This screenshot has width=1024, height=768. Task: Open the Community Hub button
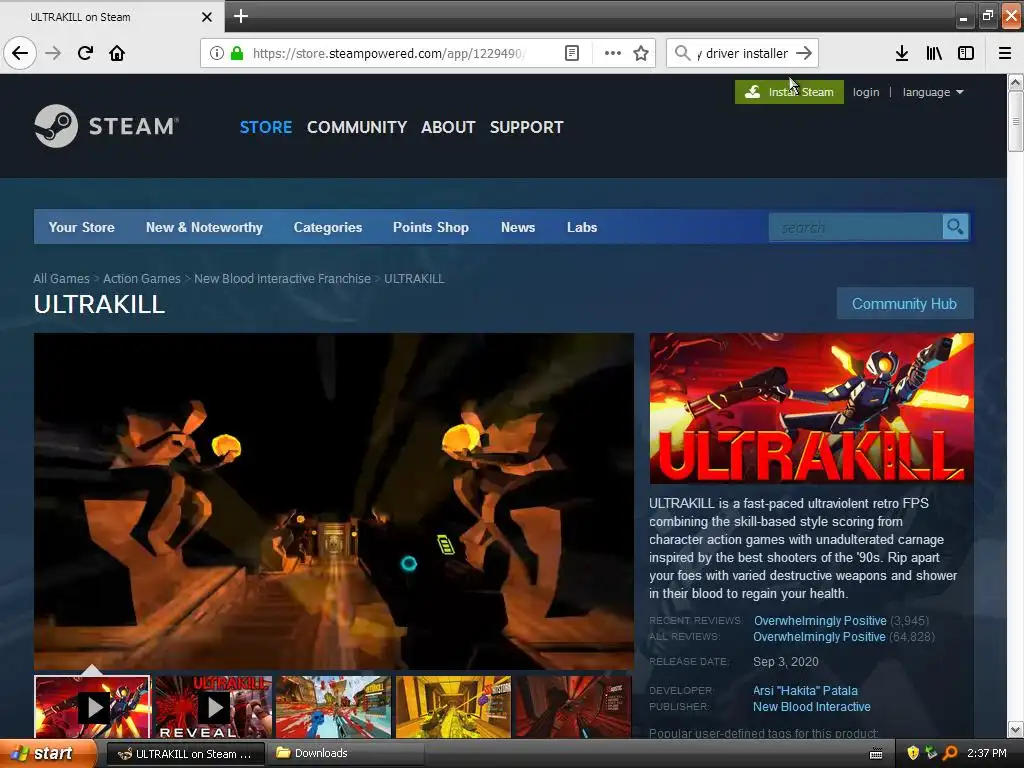[904, 304]
